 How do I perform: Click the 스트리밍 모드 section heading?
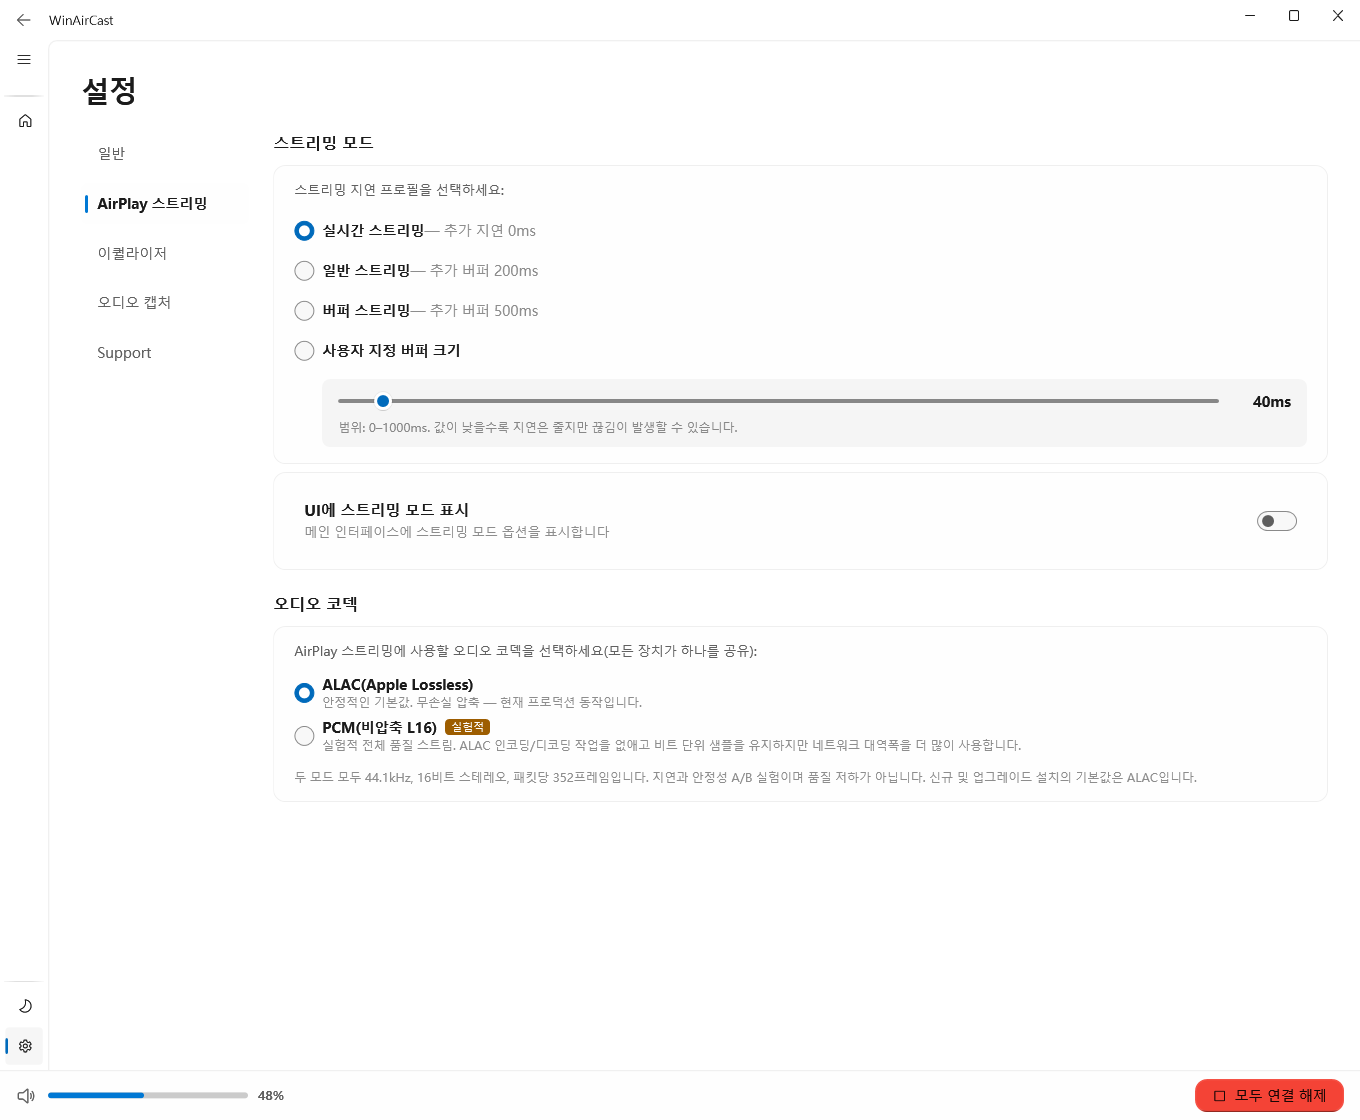click(x=324, y=143)
